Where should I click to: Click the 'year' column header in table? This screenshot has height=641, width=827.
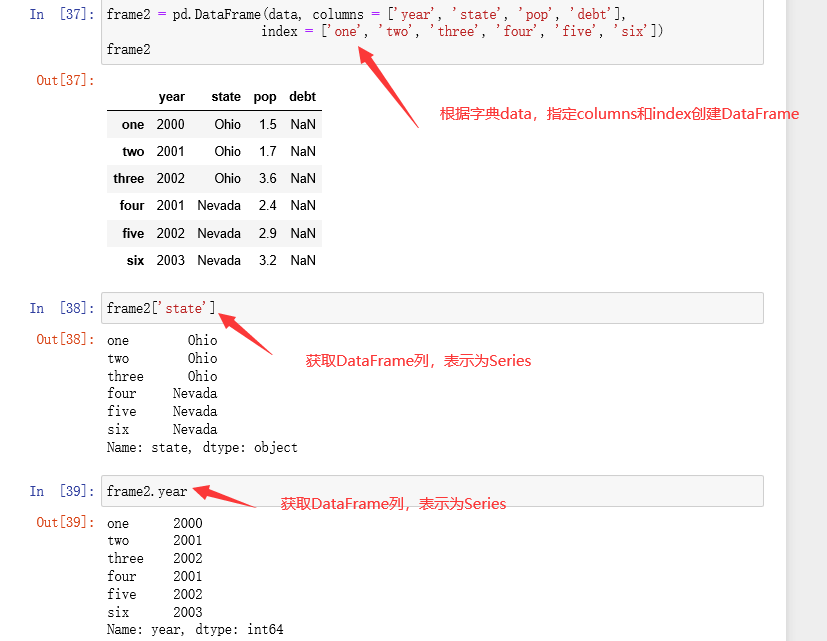point(171,97)
